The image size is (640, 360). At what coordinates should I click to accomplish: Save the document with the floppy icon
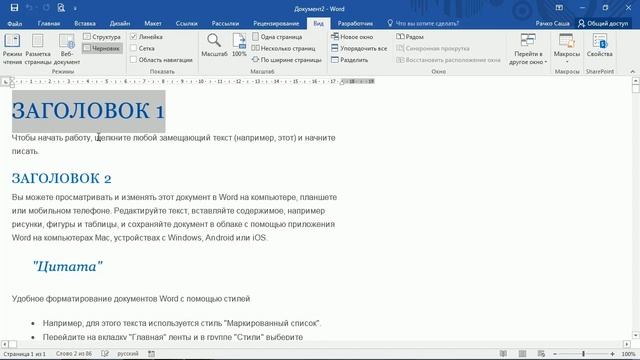14,8
